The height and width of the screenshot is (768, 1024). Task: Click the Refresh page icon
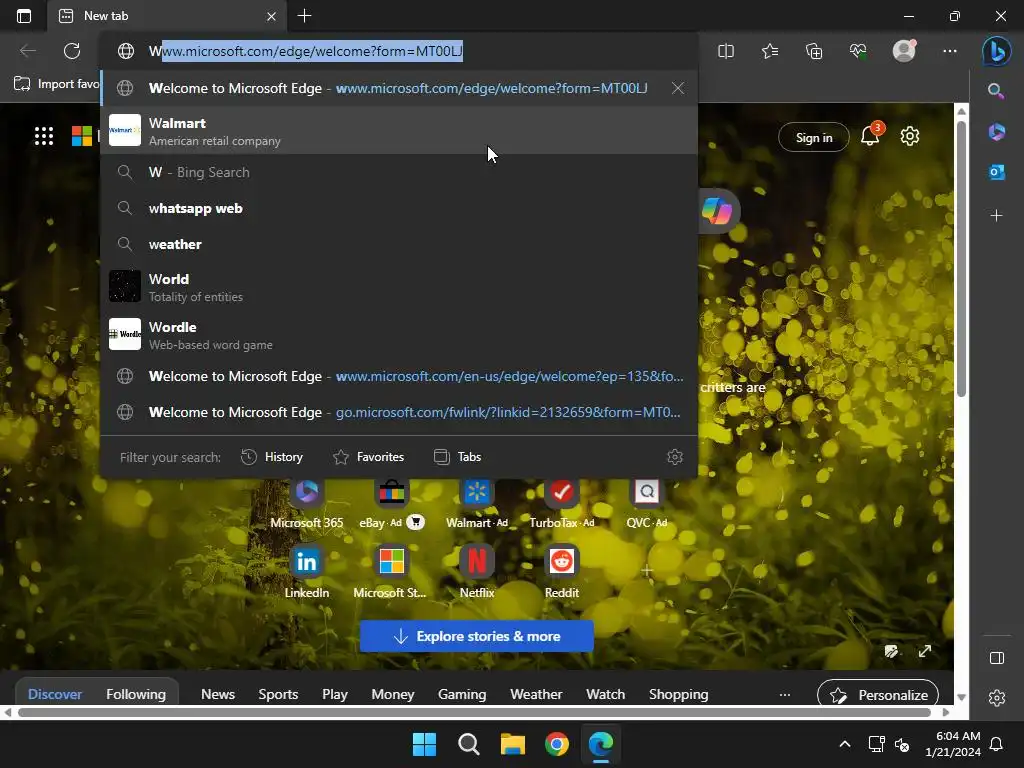point(72,51)
